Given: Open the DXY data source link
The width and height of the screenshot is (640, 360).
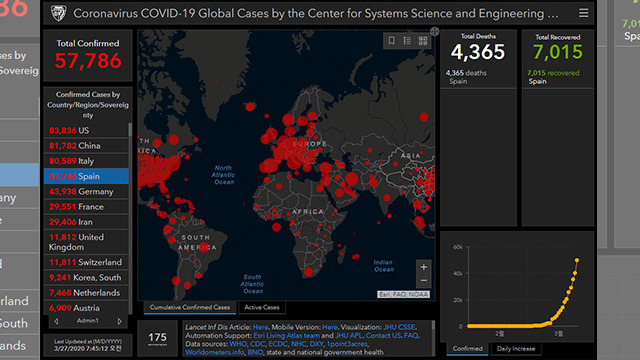Looking at the screenshot, I should click(316, 344).
